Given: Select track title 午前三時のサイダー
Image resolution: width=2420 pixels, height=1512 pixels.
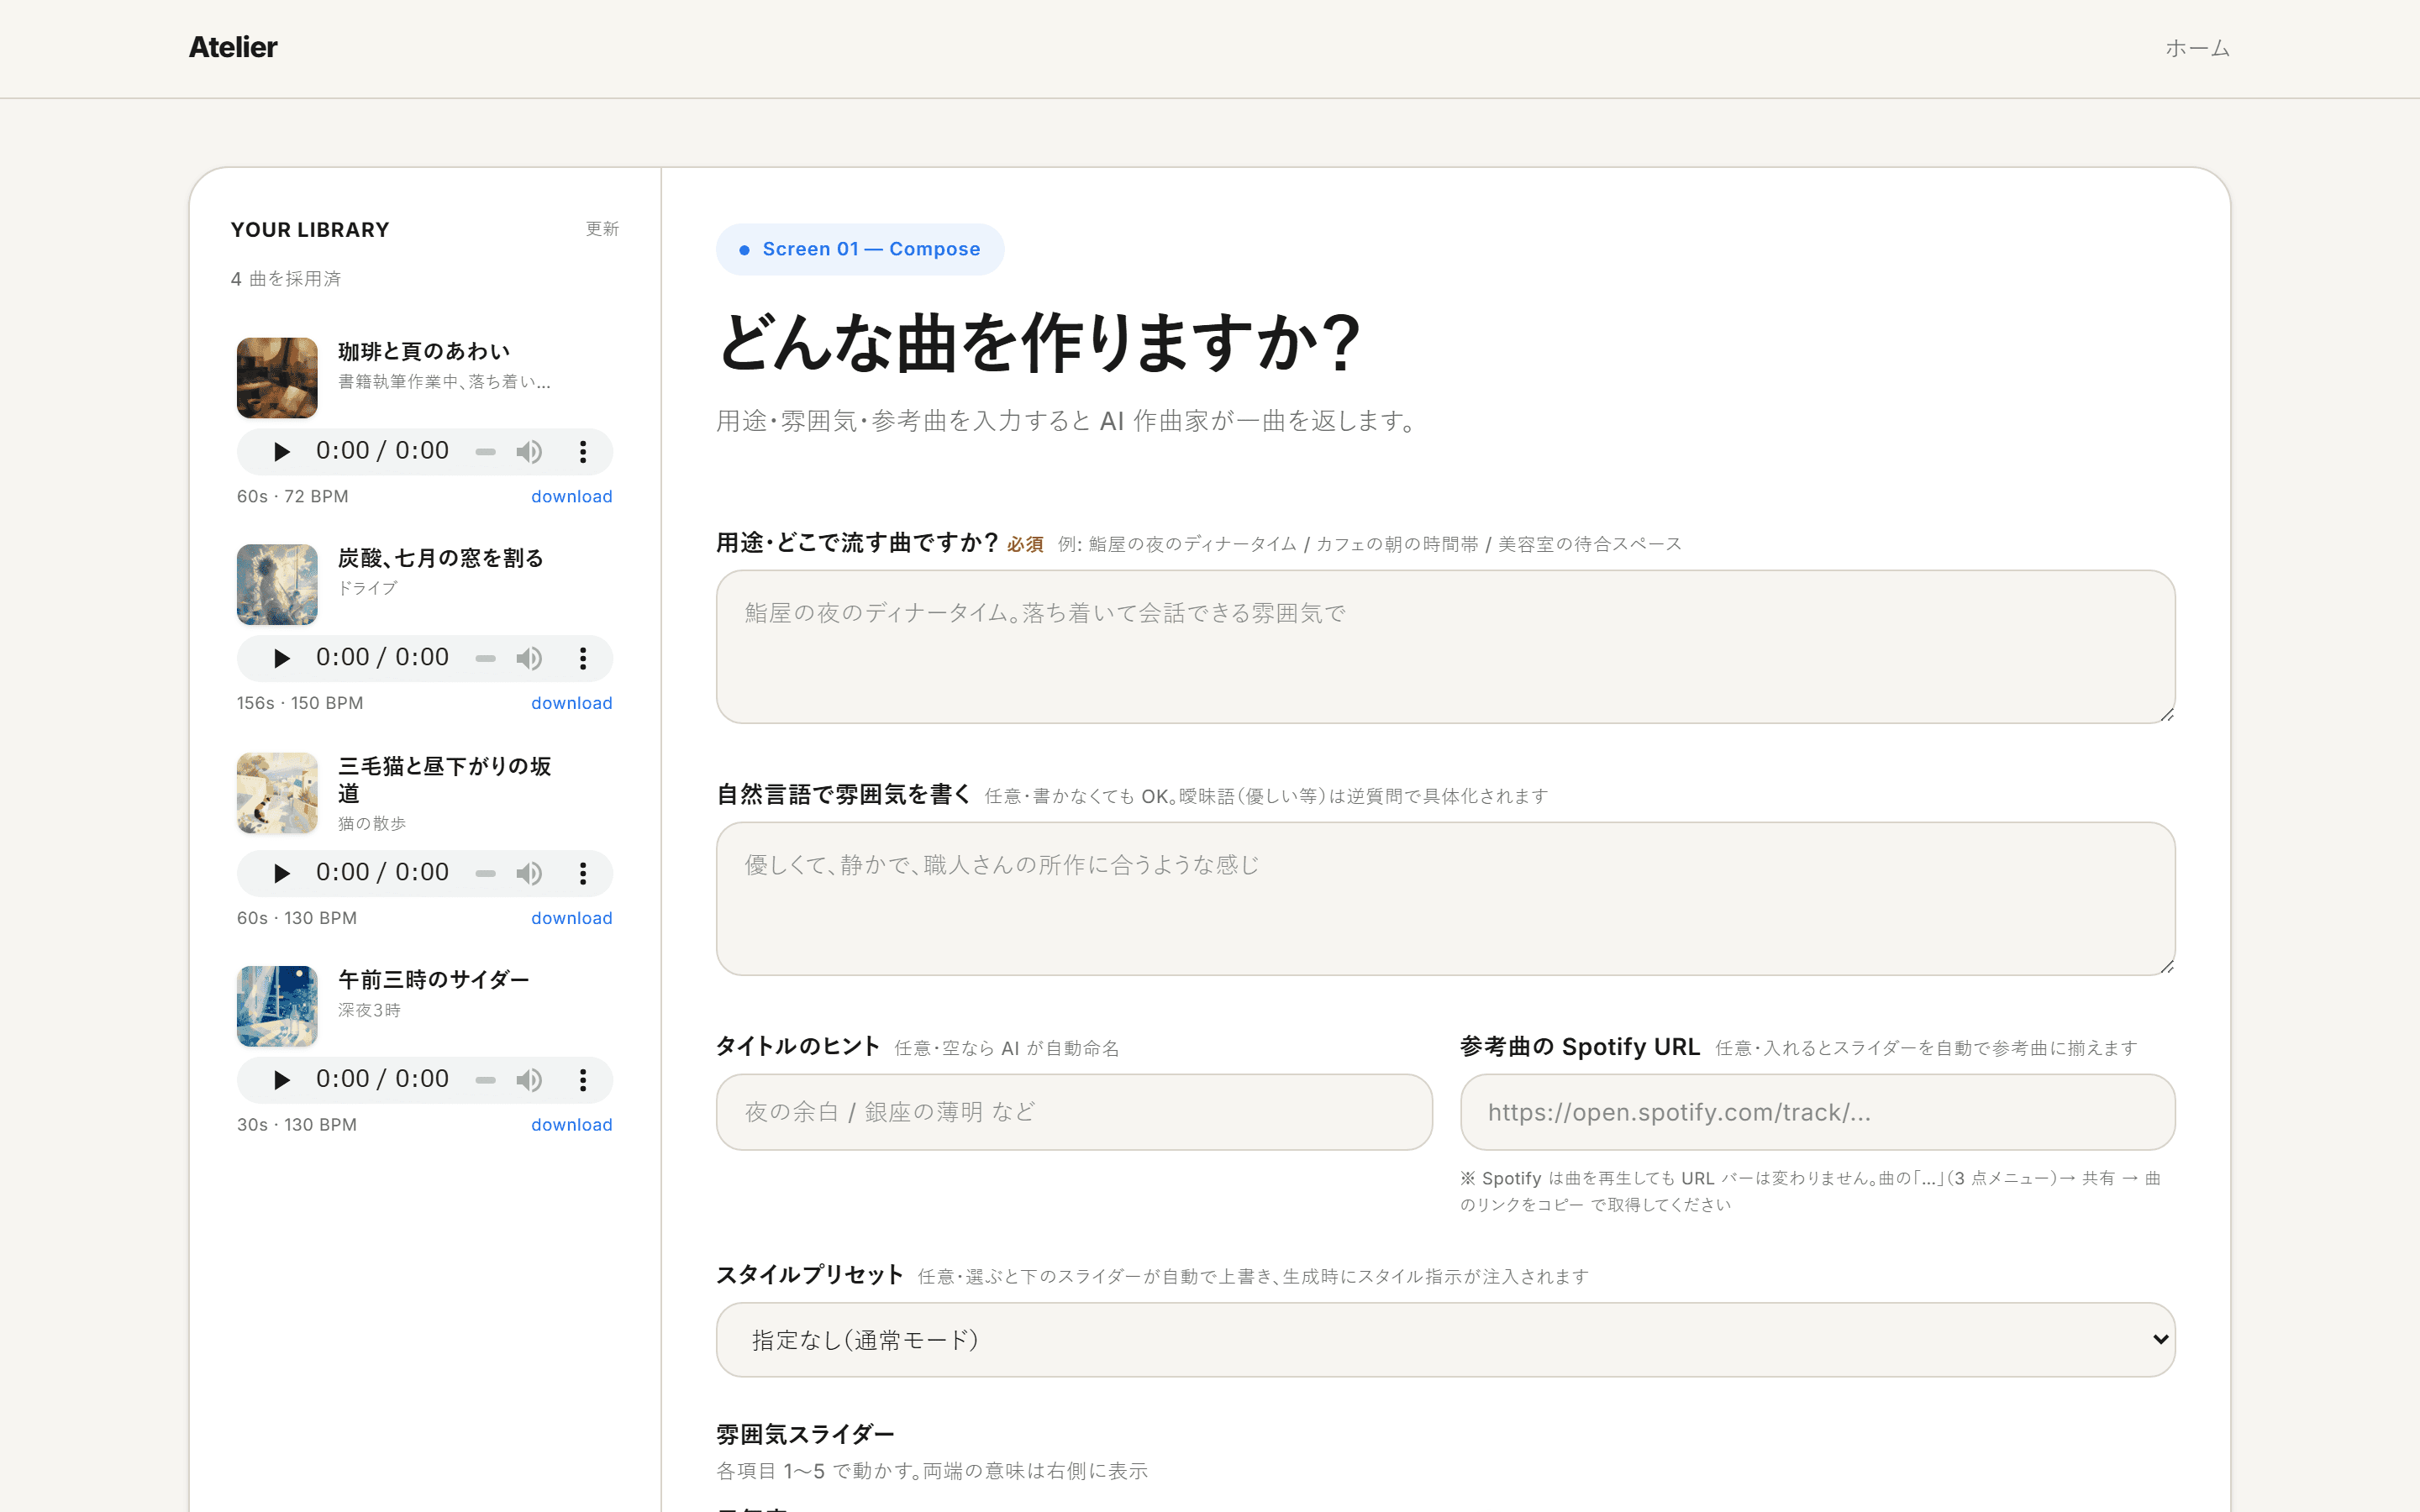Looking at the screenshot, I should [x=434, y=980].
